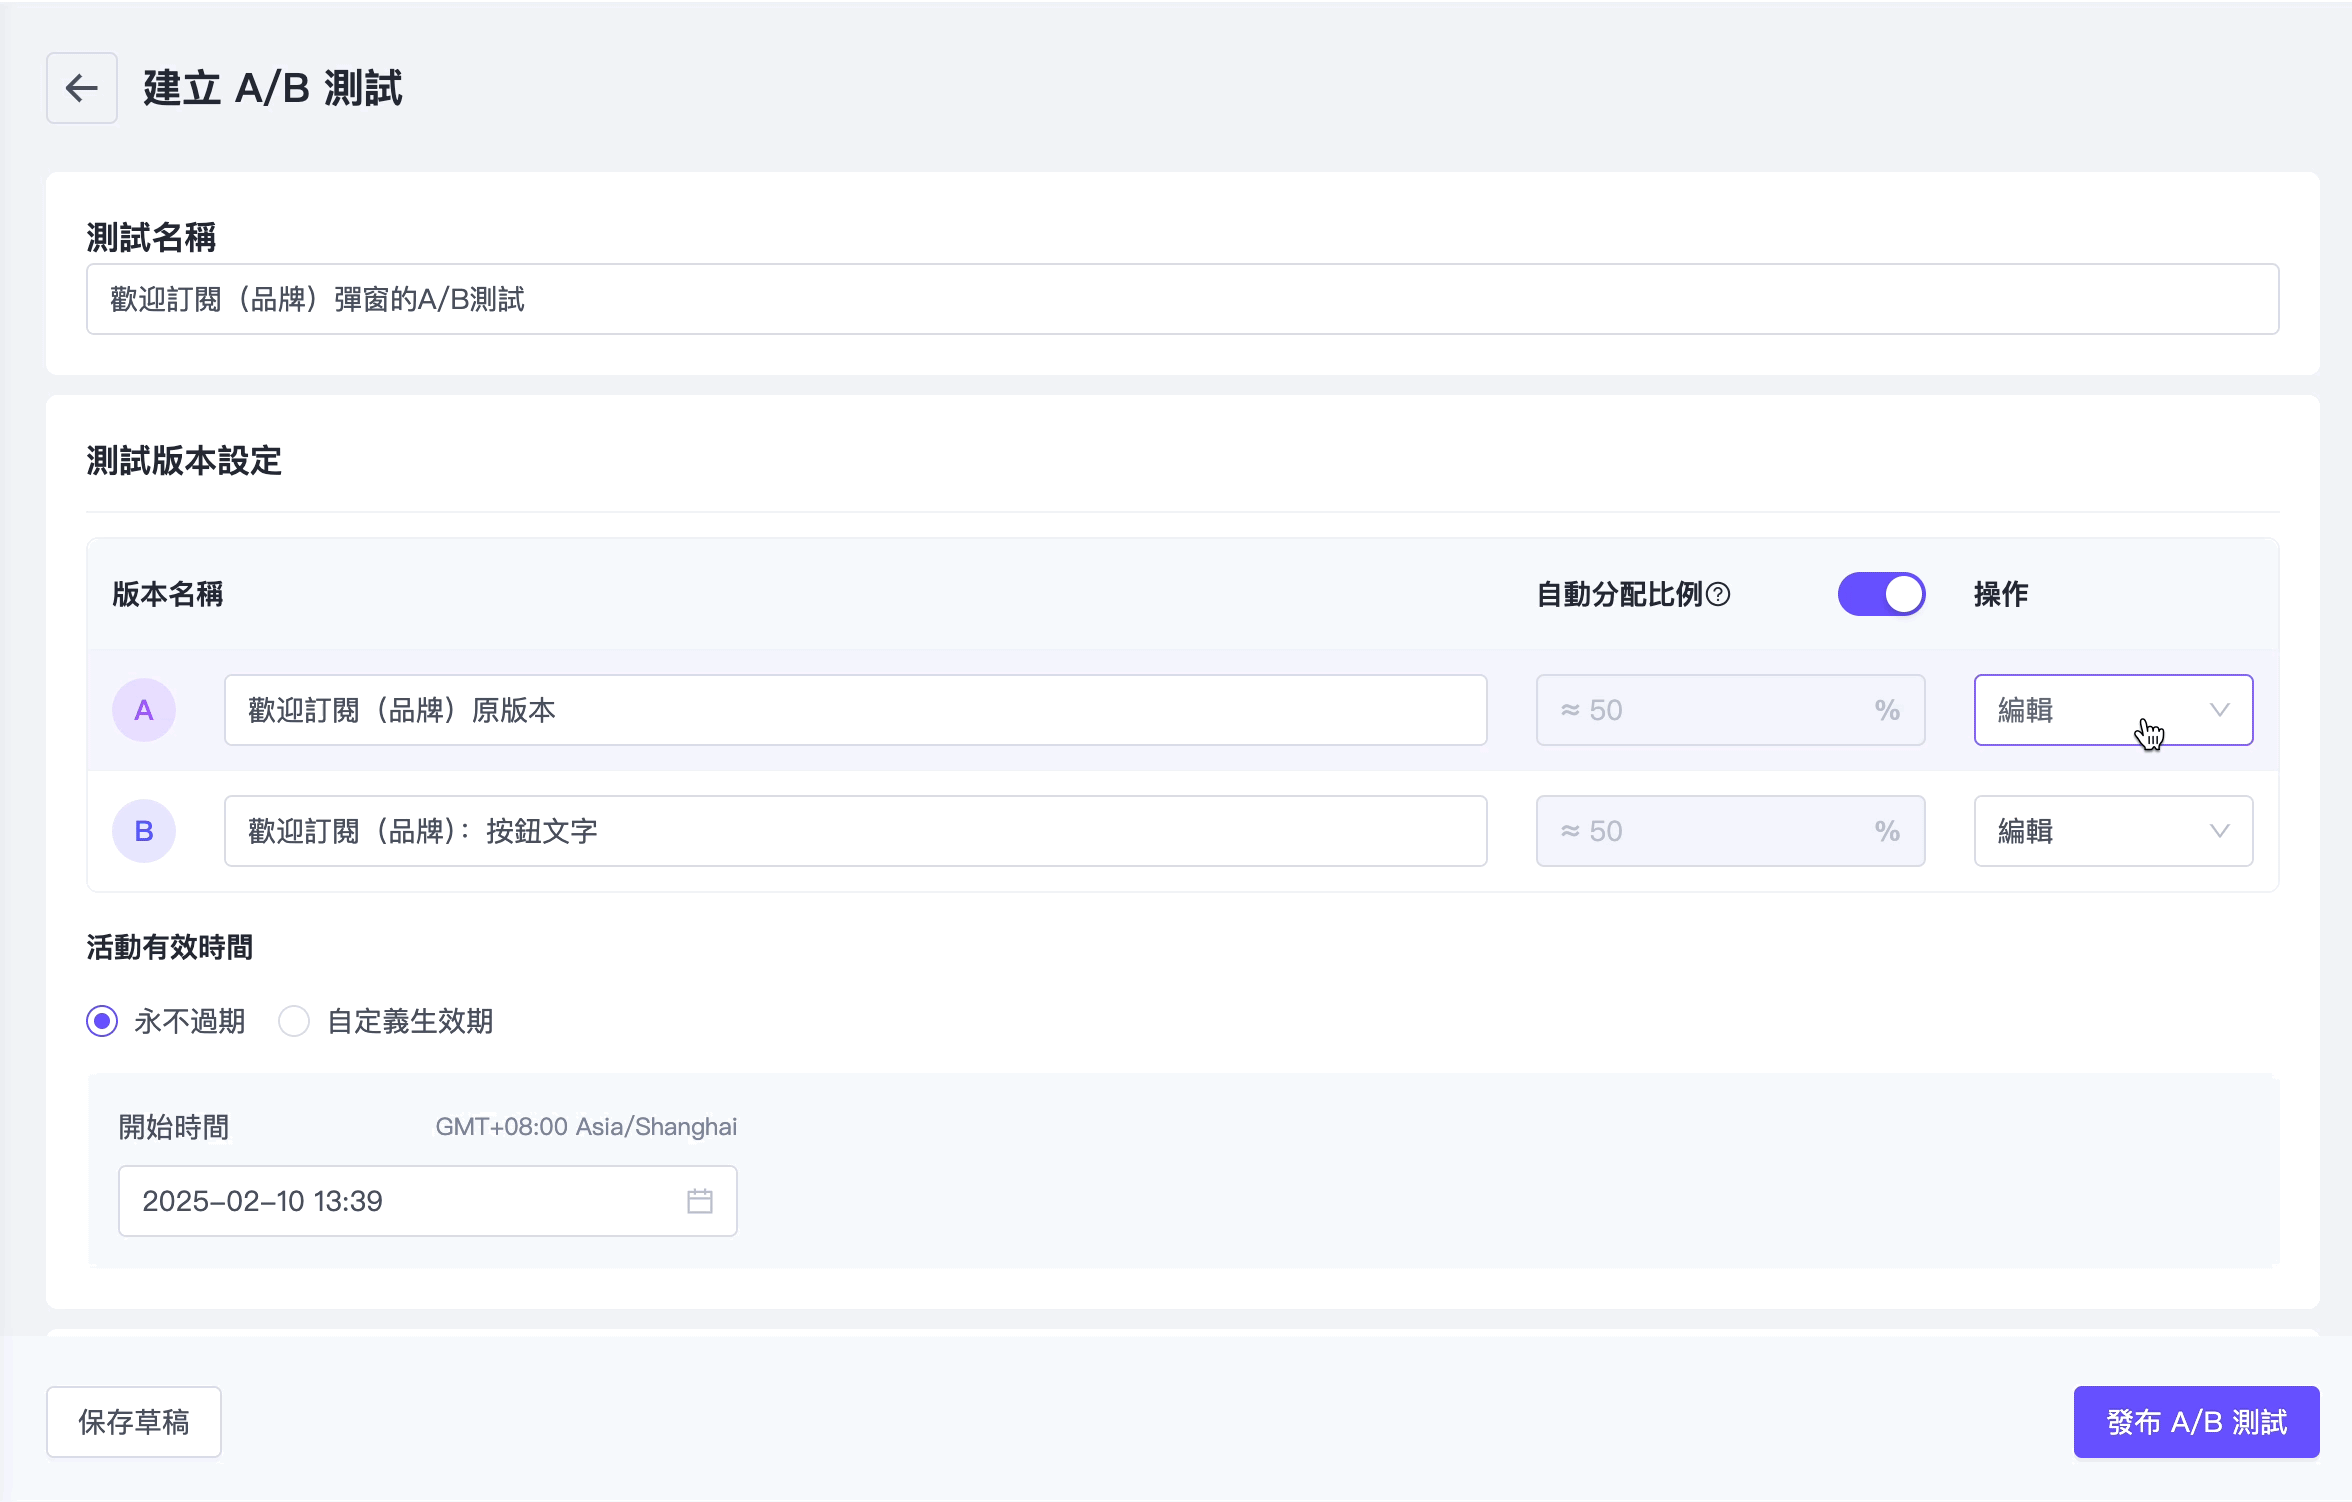2352x1502 pixels.
Task: Open the 編輯 dropdown for version B
Action: [2080, 831]
